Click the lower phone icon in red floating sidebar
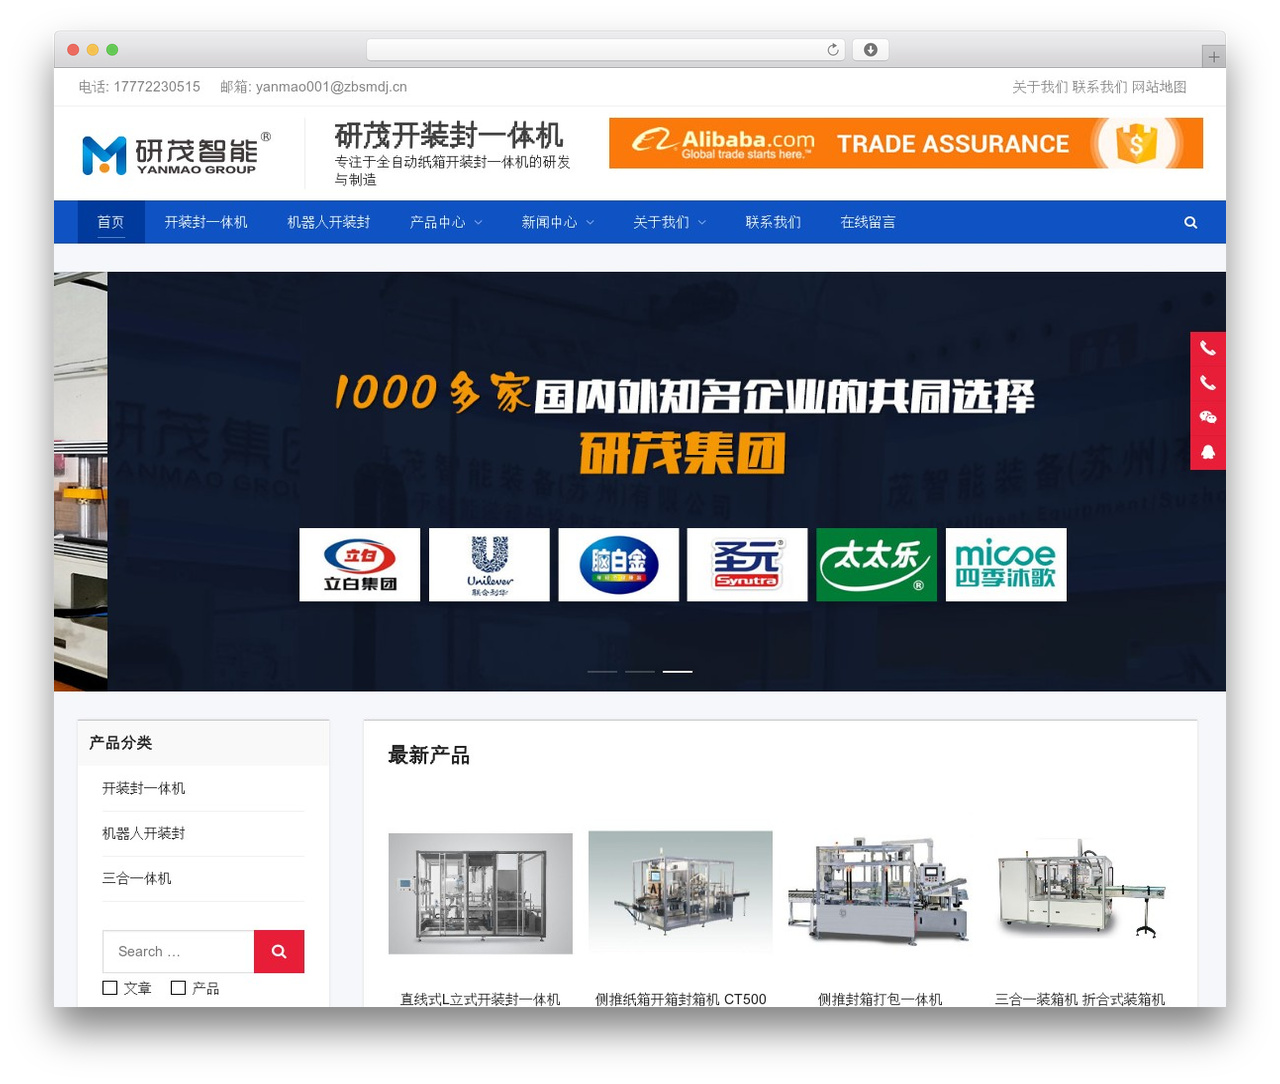 (x=1208, y=383)
